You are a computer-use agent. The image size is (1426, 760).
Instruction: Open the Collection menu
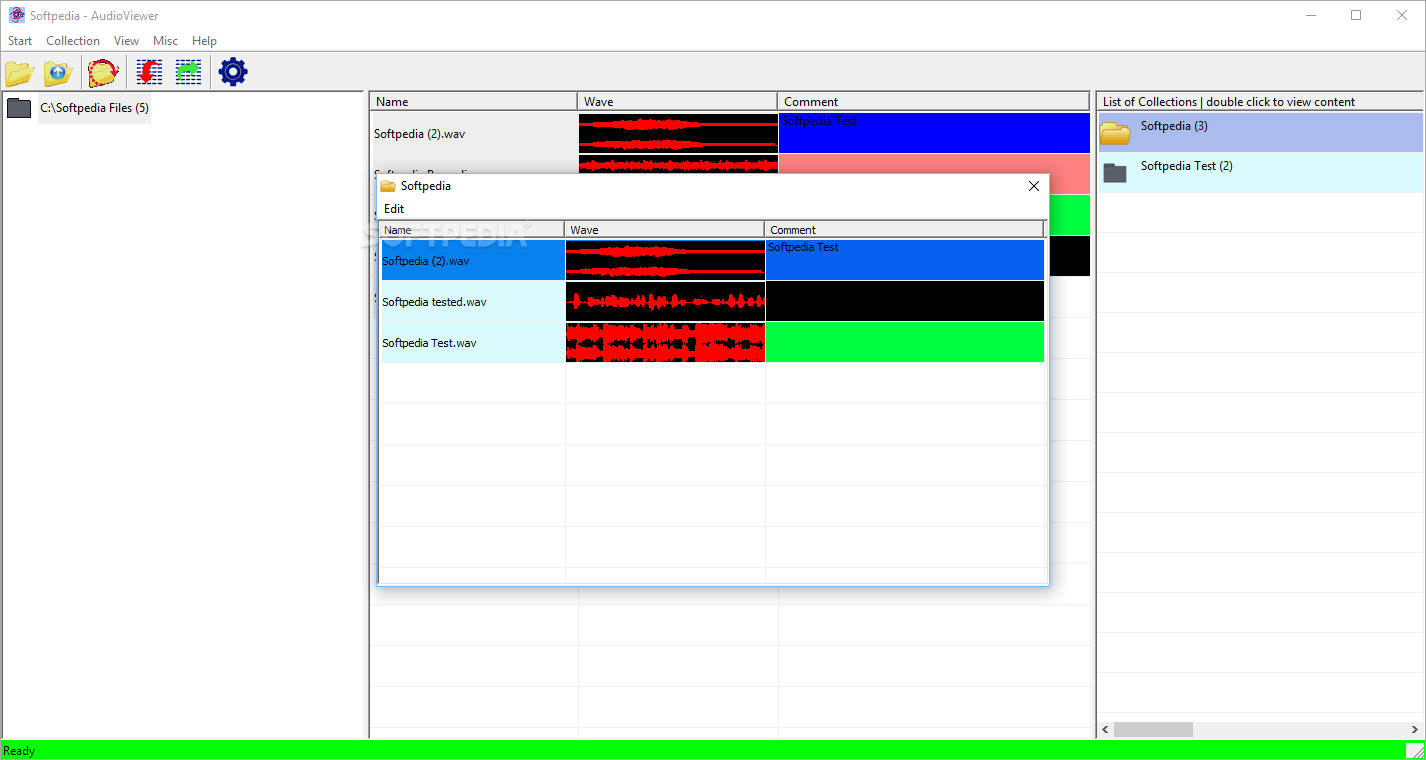pos(72,40)
